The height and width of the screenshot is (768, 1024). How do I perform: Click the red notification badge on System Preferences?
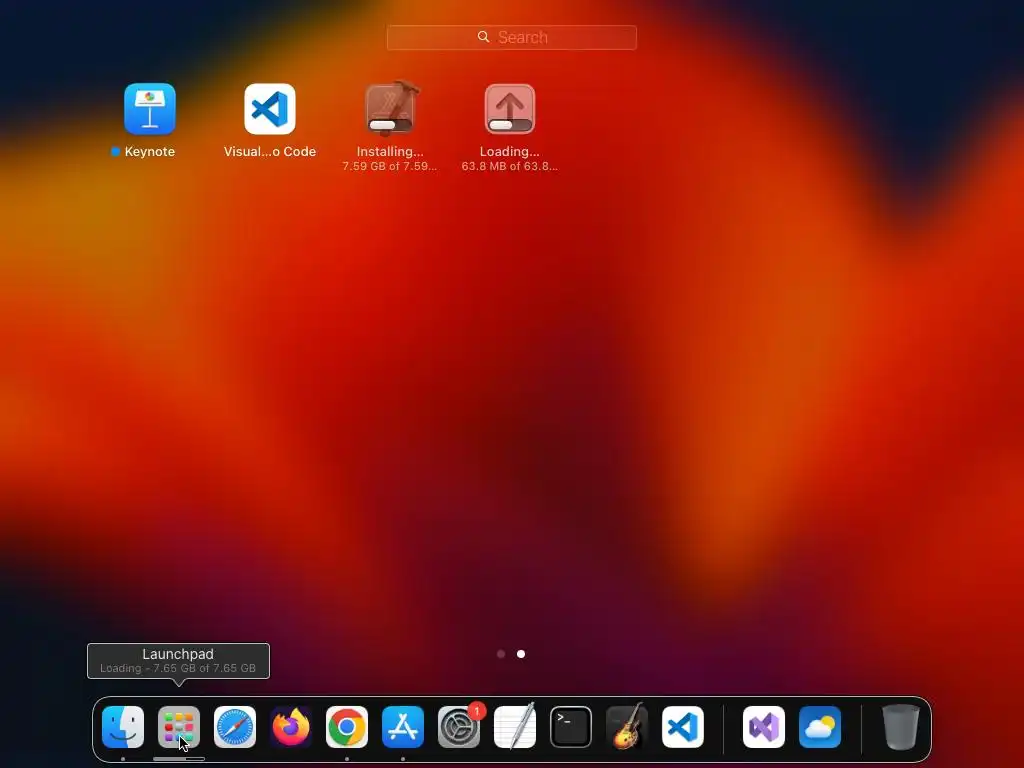click(x=477, y=711)
